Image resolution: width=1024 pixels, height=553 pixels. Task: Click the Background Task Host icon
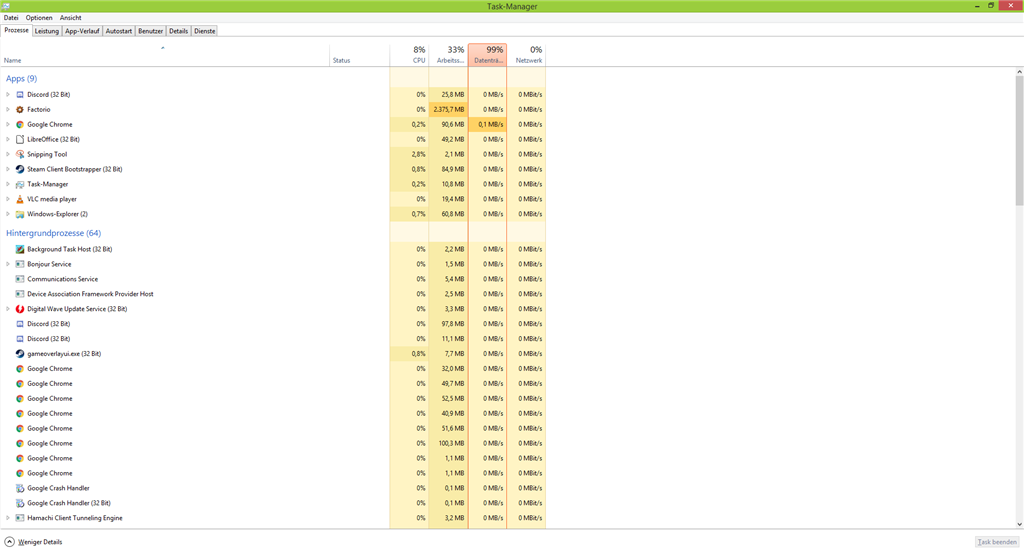click(x=20, y=249)
